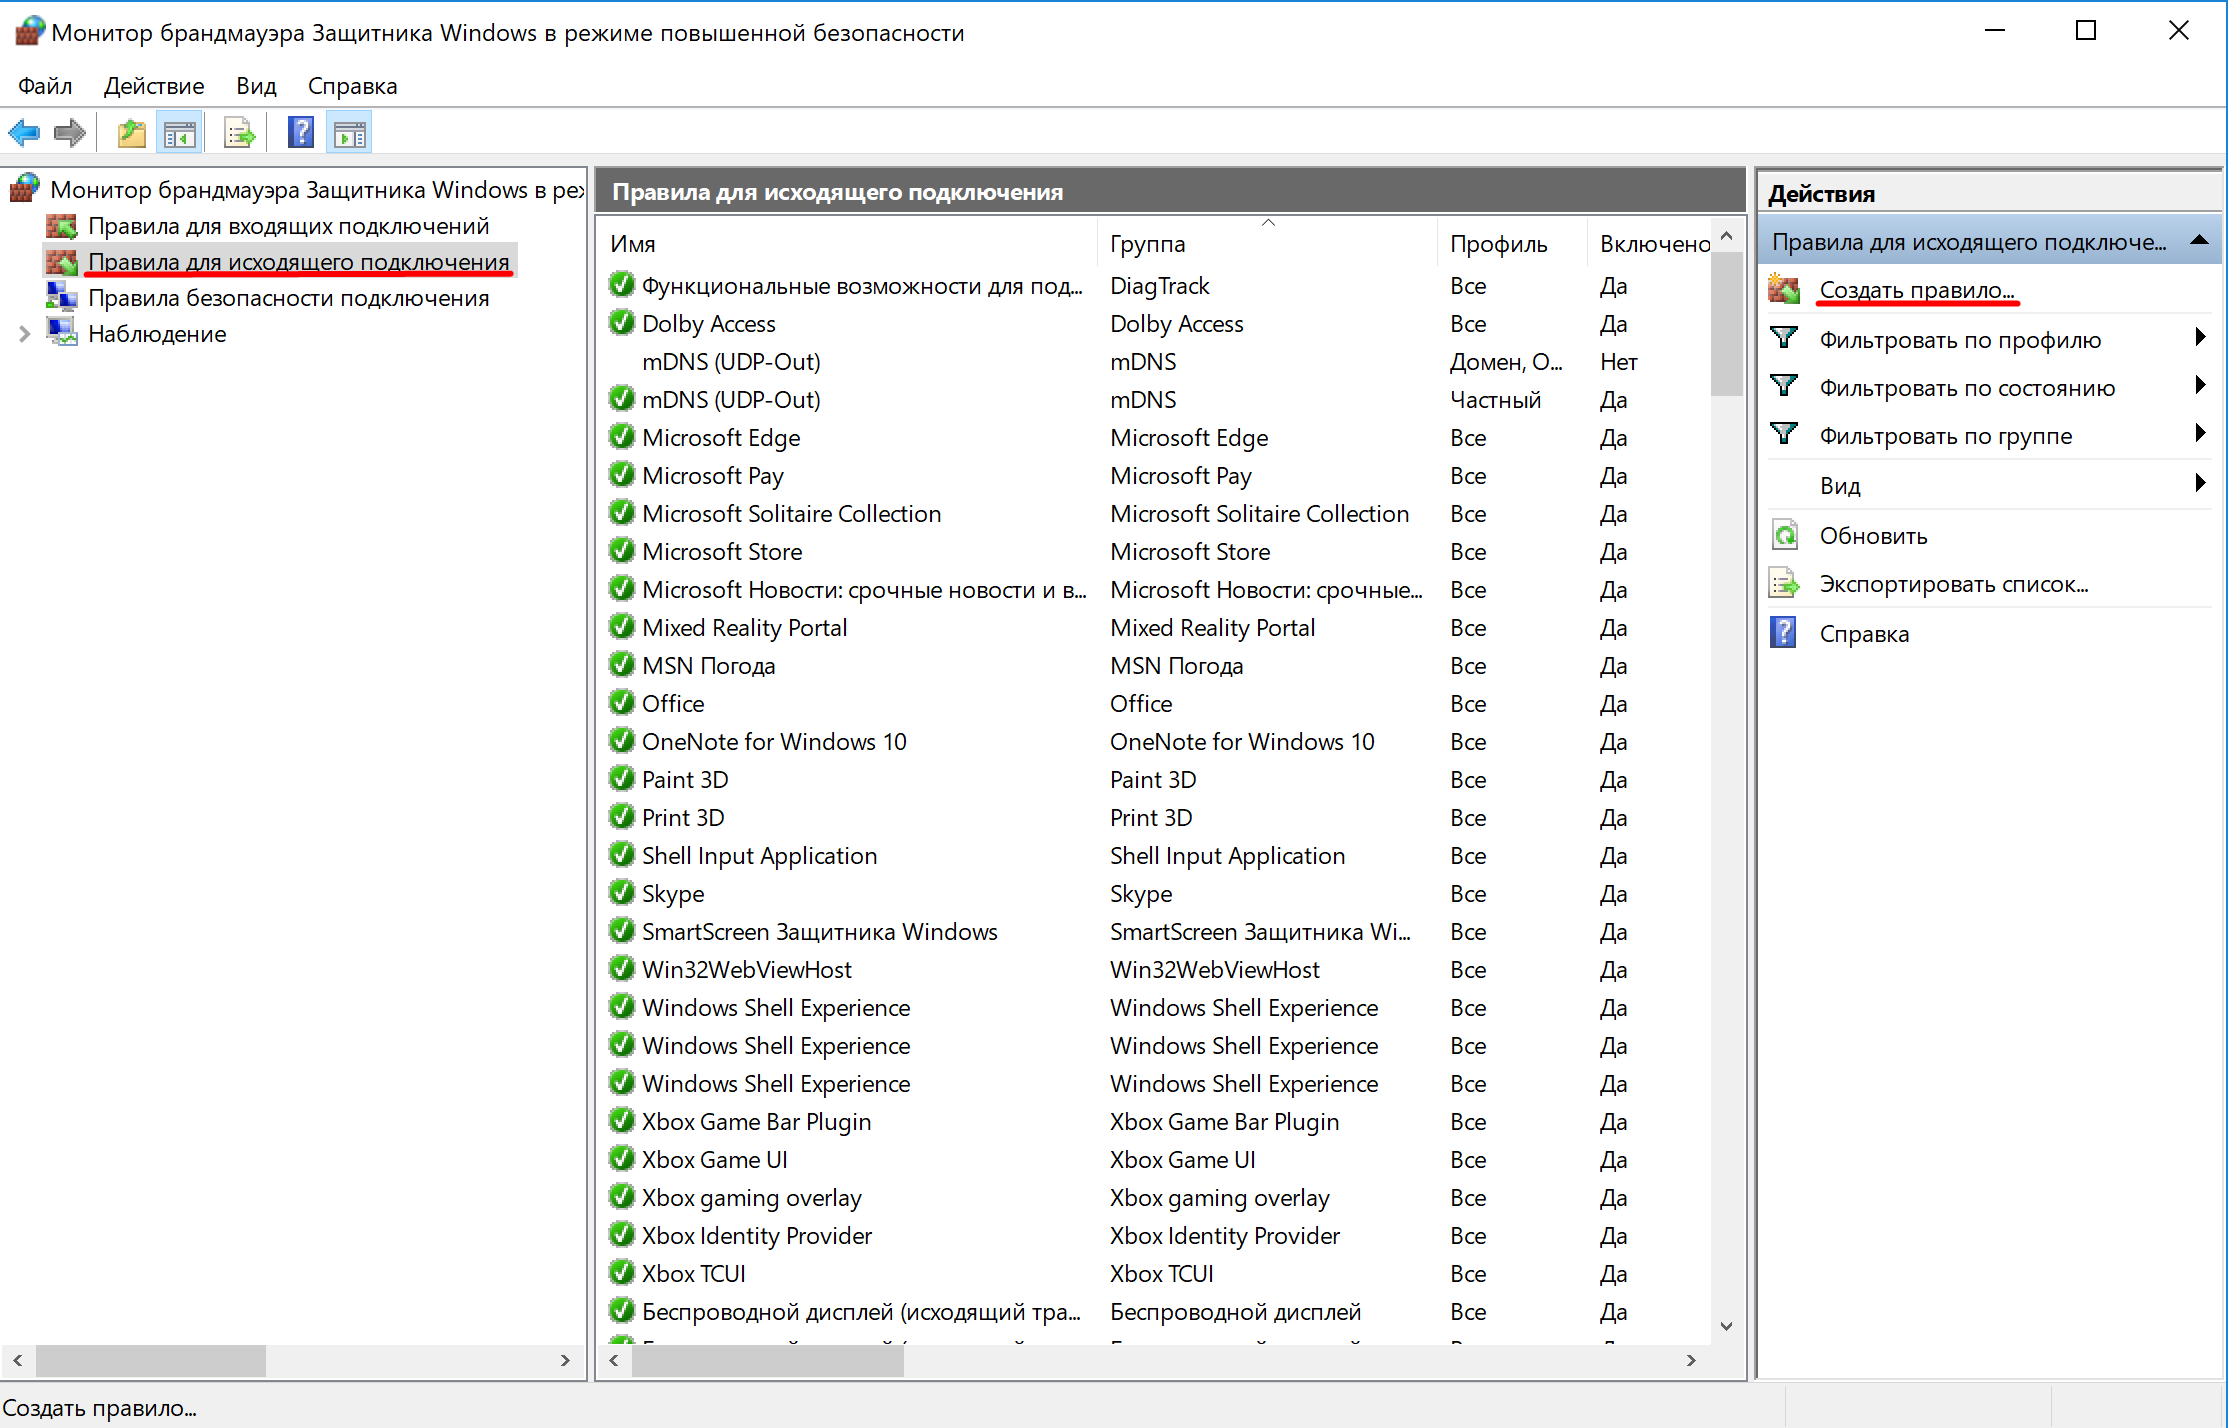2228x1428 pixels.
Task: Click the export icon beside Экспортировать список
Action: [x=1784, y=583]
